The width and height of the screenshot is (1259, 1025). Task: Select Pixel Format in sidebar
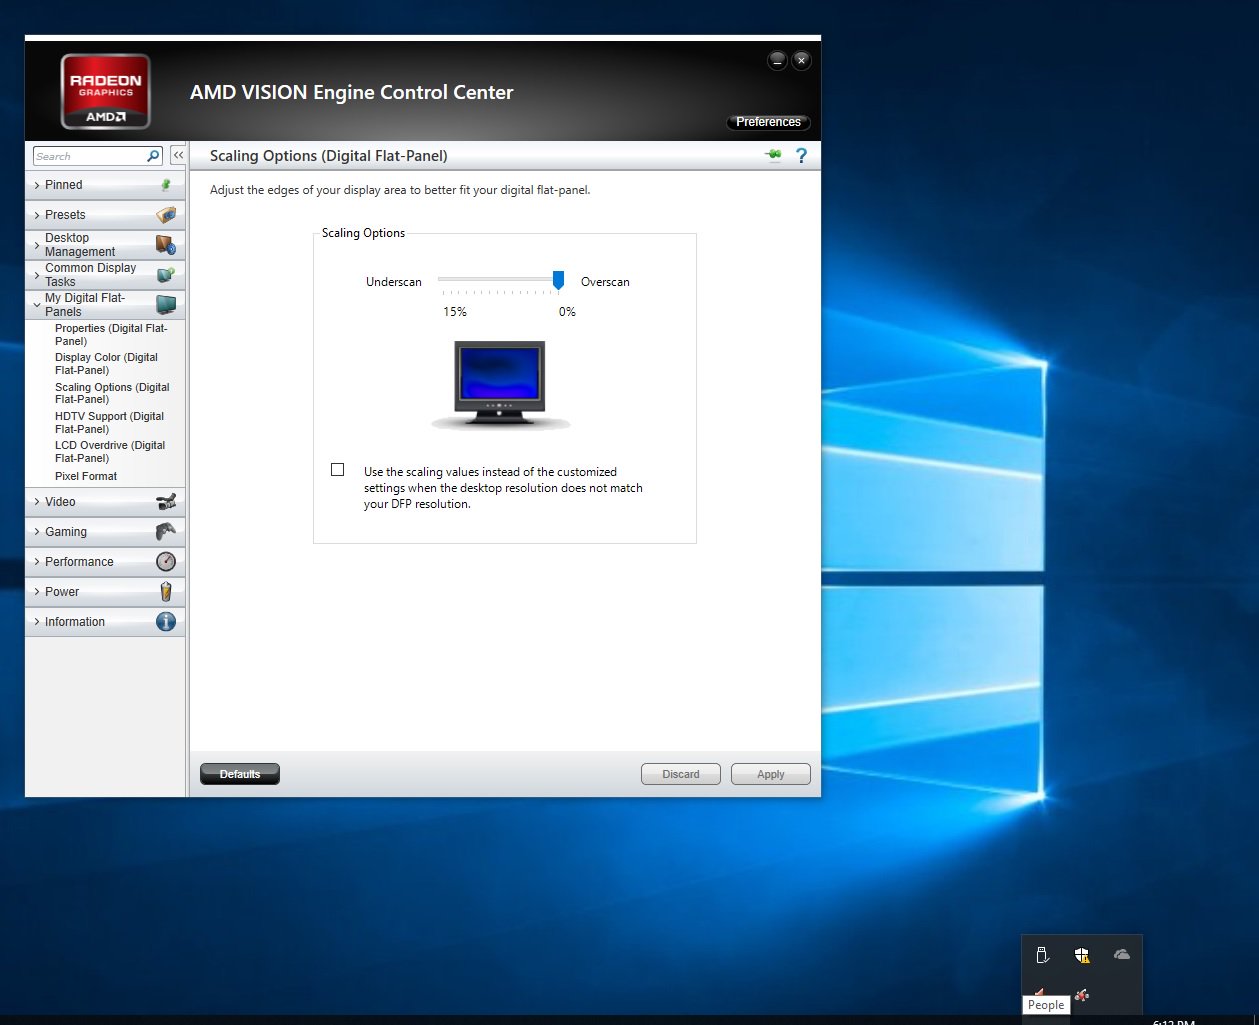pos(86,476)
